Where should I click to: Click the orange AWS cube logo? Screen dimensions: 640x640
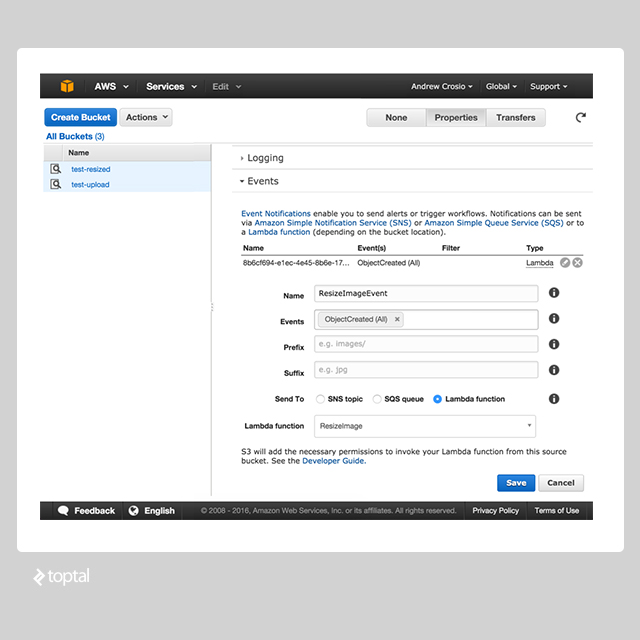click(66, 86)
